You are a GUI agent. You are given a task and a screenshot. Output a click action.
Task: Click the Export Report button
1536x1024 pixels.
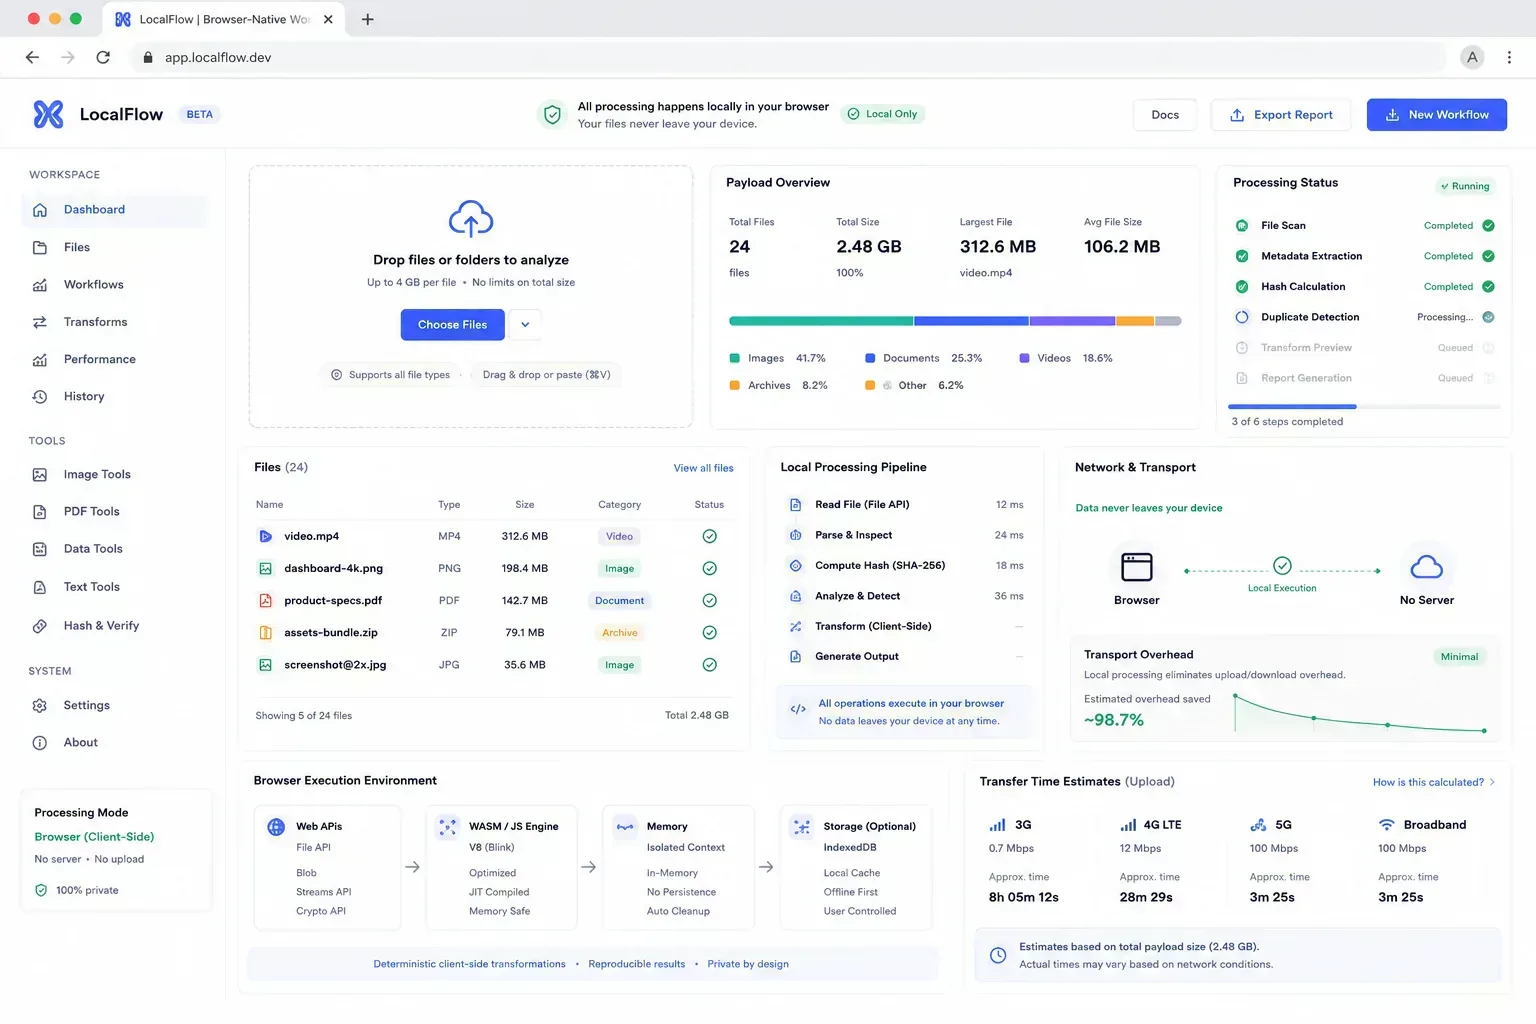pyautogui.click(x=1281, y=114)
